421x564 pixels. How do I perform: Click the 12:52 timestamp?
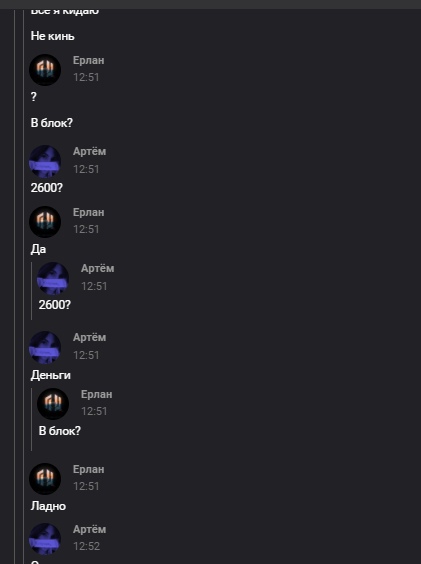click(x=86, y=546)
